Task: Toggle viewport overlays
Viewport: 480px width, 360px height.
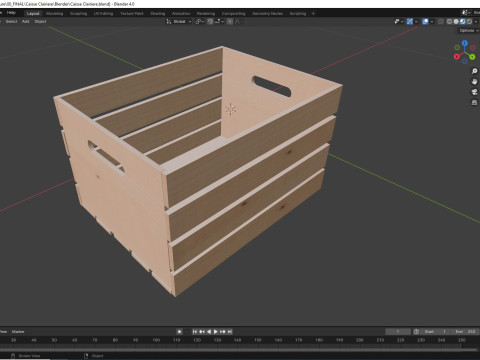Action: click(x=425, y=21)
